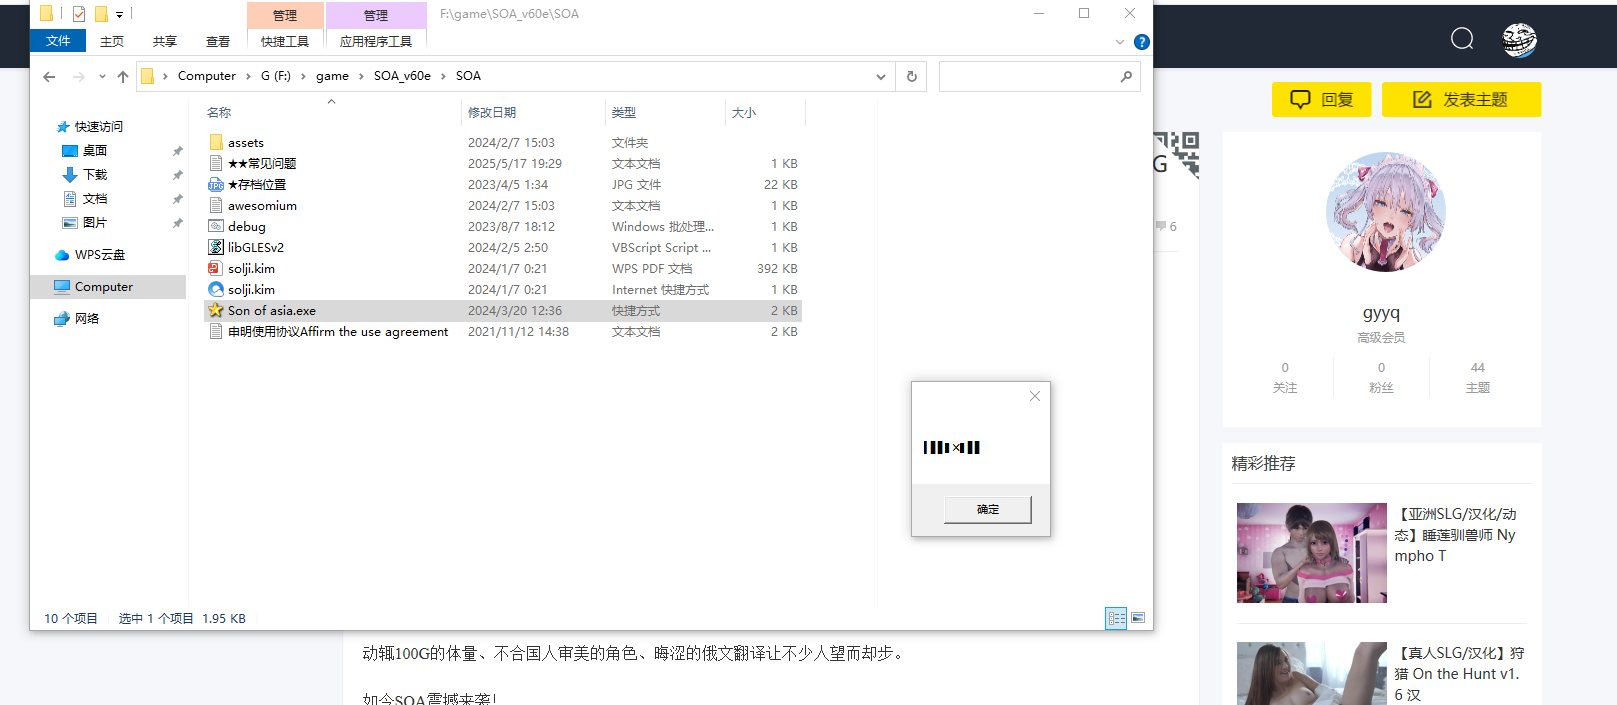Click the search magnifier in Explorer

1127,76
